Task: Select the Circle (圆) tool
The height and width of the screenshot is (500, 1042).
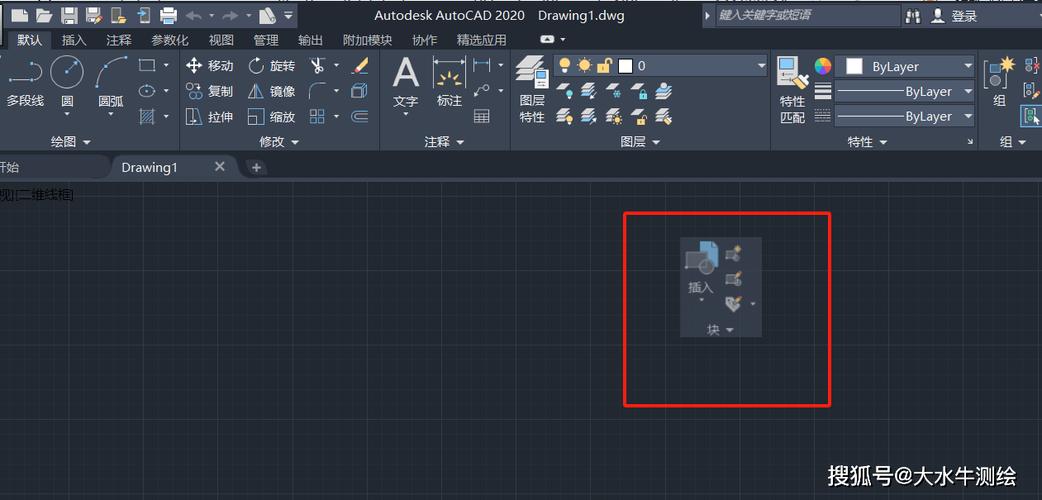Action: (67, 82)
